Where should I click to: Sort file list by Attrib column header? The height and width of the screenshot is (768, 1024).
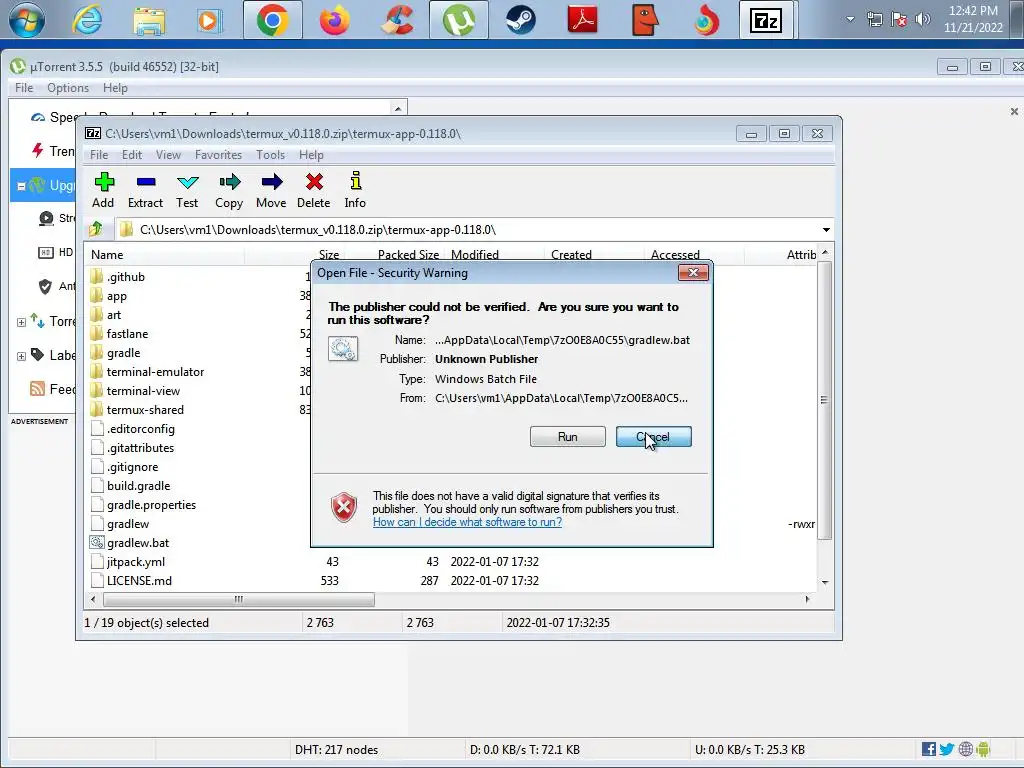[801, 255]
